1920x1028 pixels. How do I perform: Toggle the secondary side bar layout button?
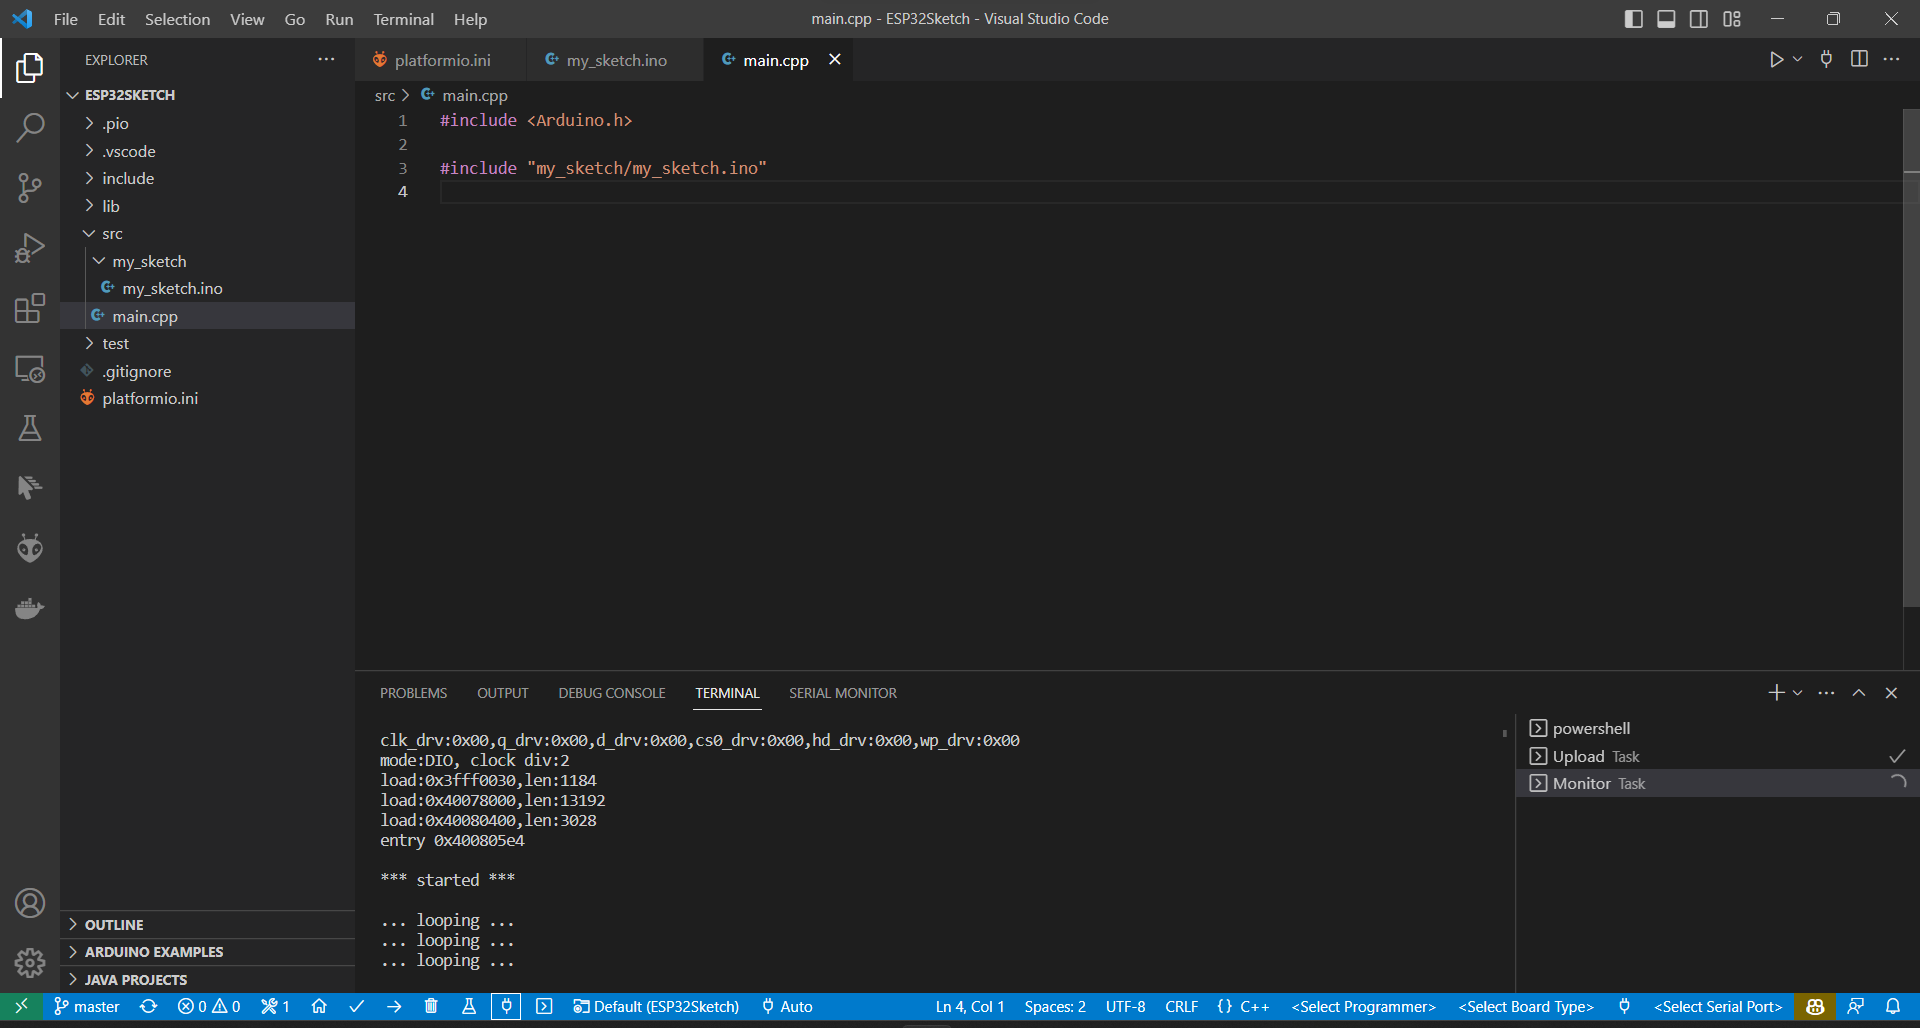1699,19
